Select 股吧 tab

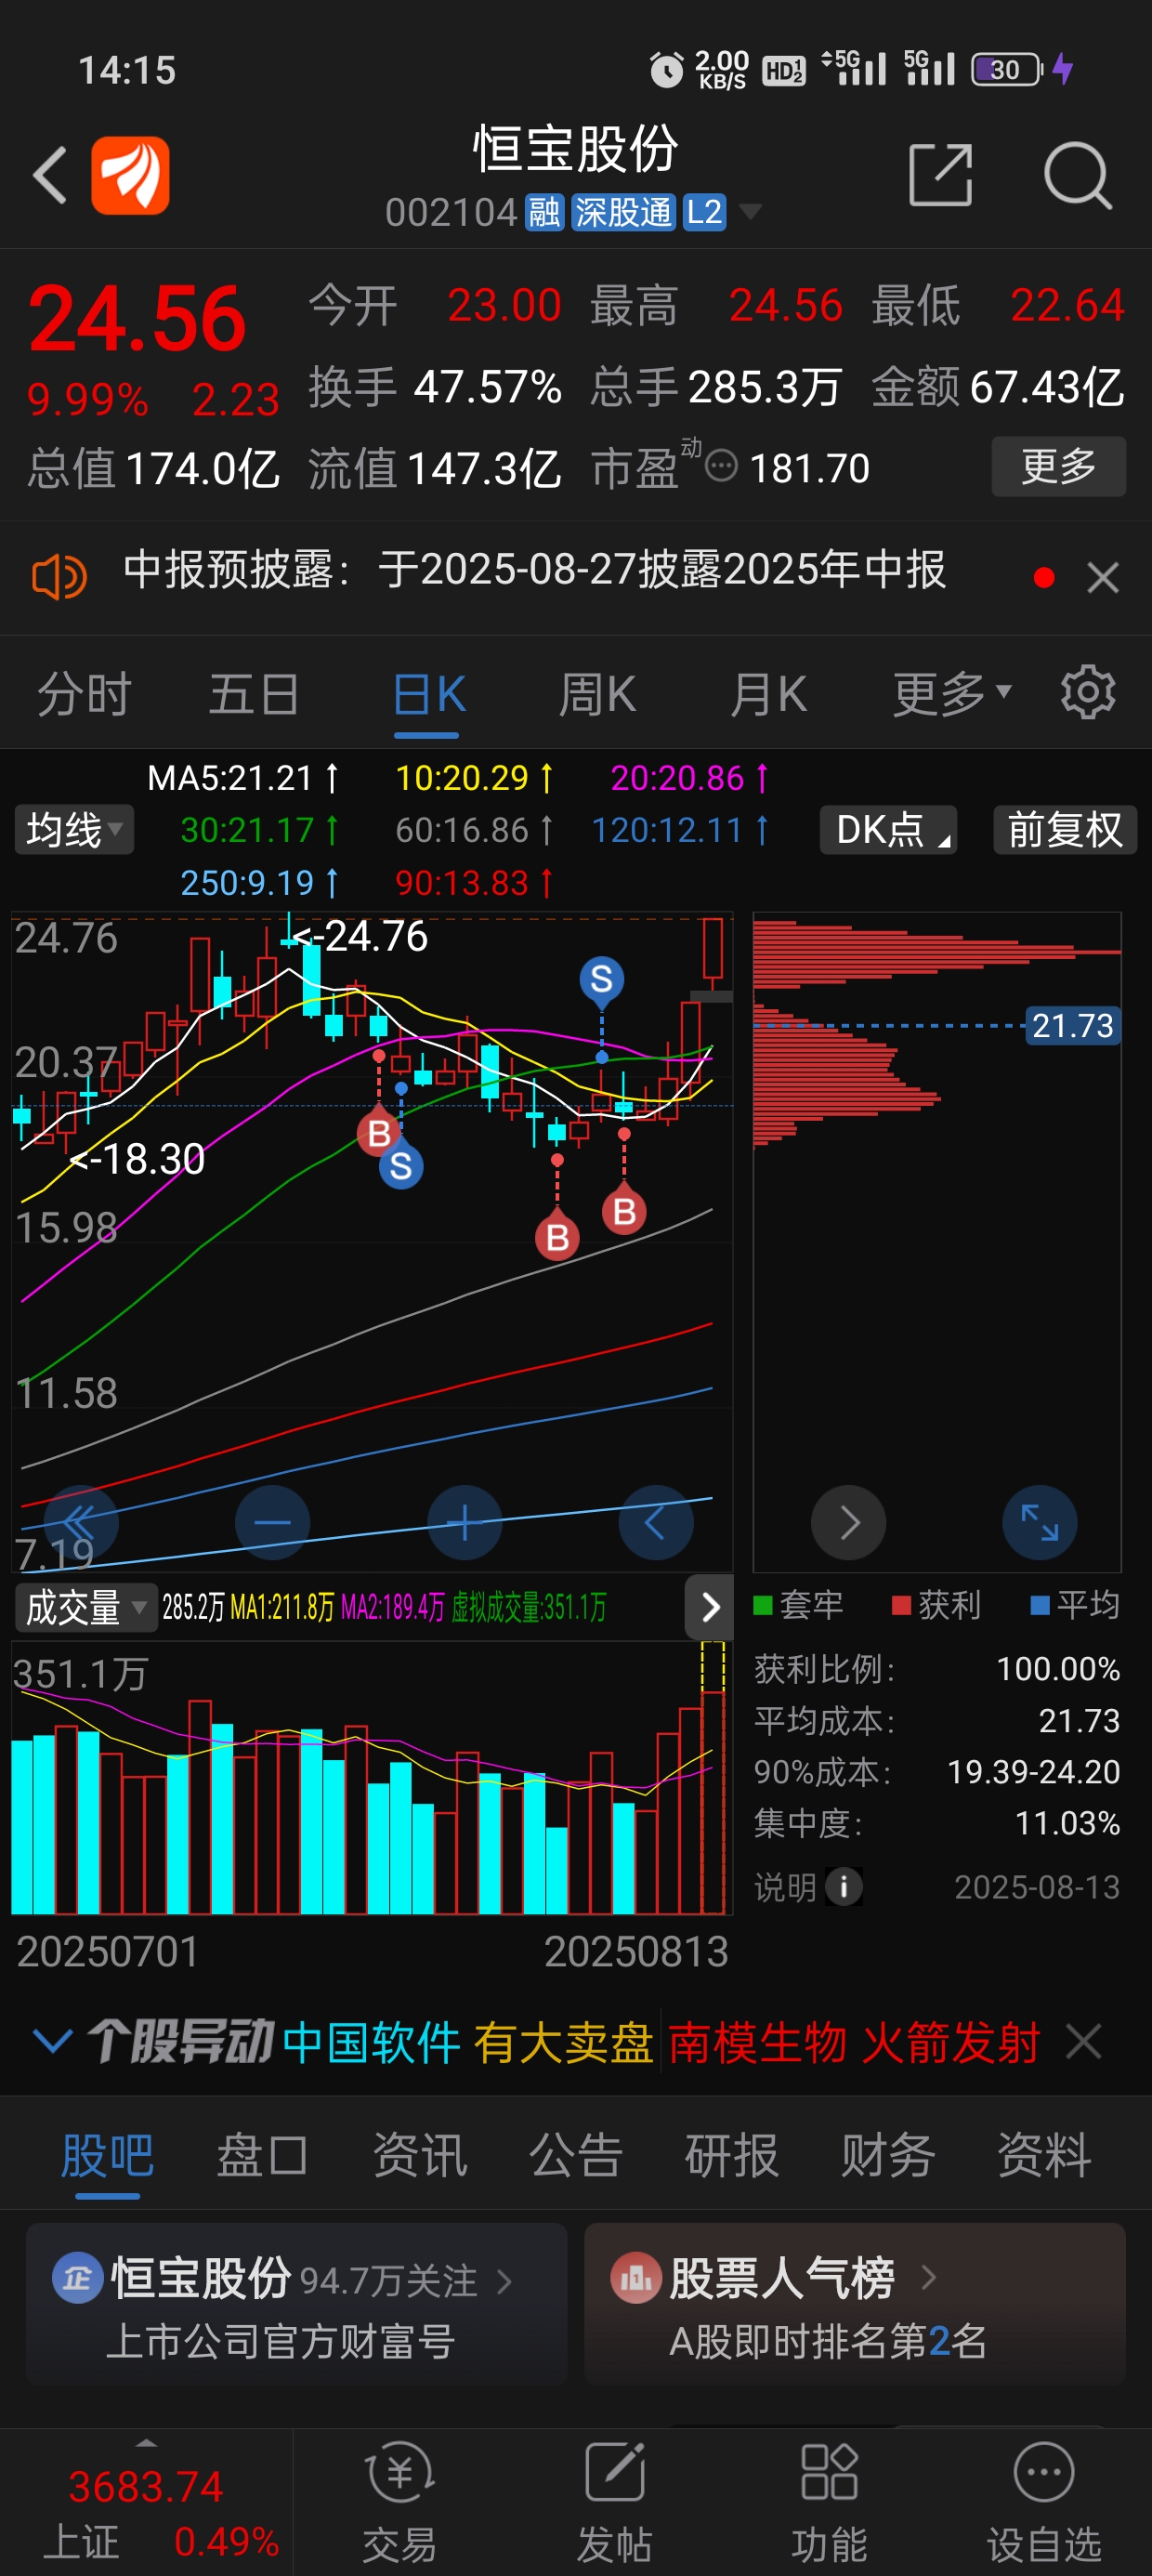point(107,2154)
